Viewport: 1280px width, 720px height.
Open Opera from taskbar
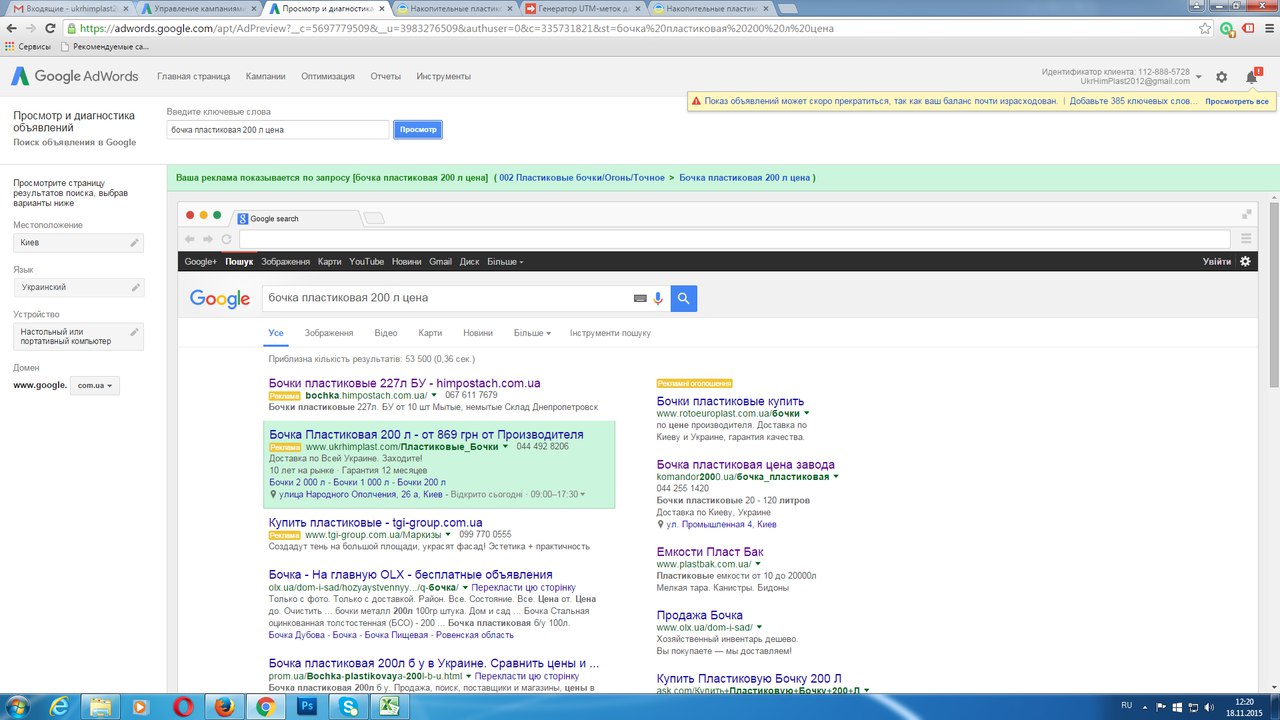tap(183, 706)
